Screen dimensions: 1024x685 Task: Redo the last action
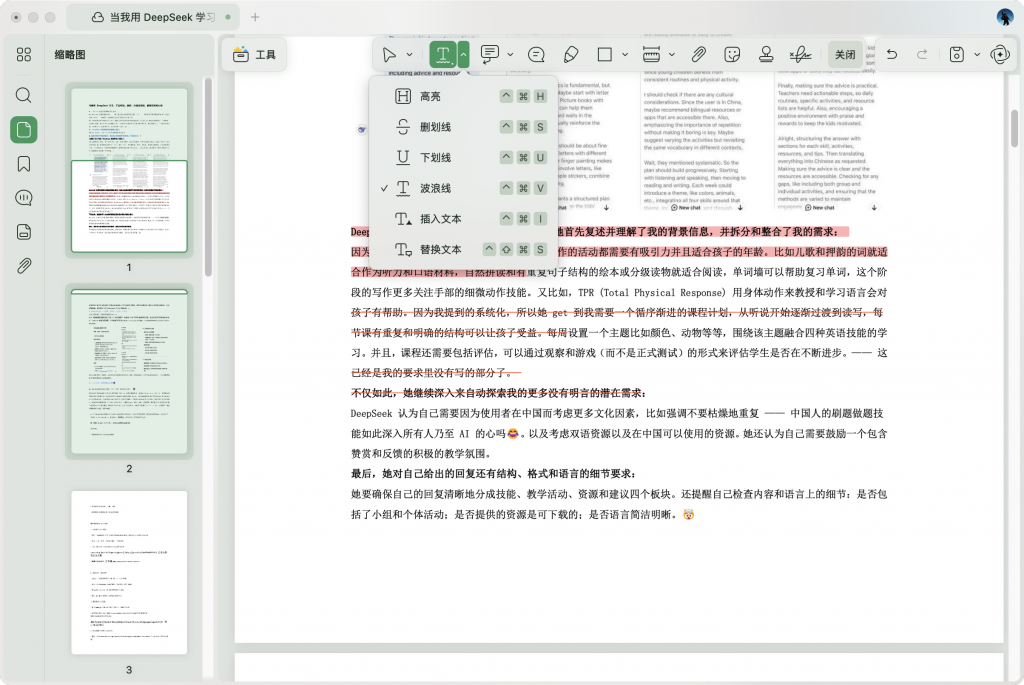tap(922, 55)
